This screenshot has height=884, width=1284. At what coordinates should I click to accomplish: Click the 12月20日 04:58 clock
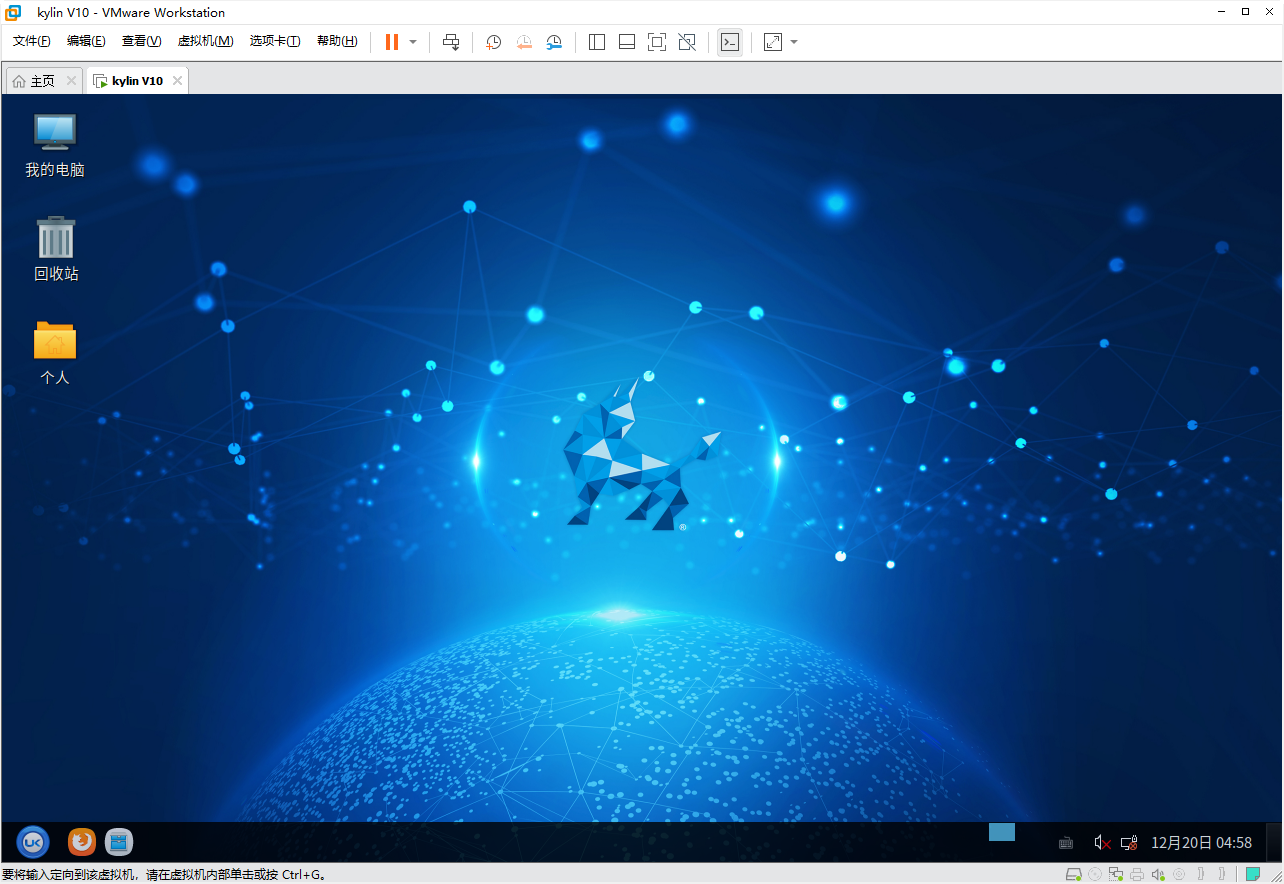point(1202,843)
